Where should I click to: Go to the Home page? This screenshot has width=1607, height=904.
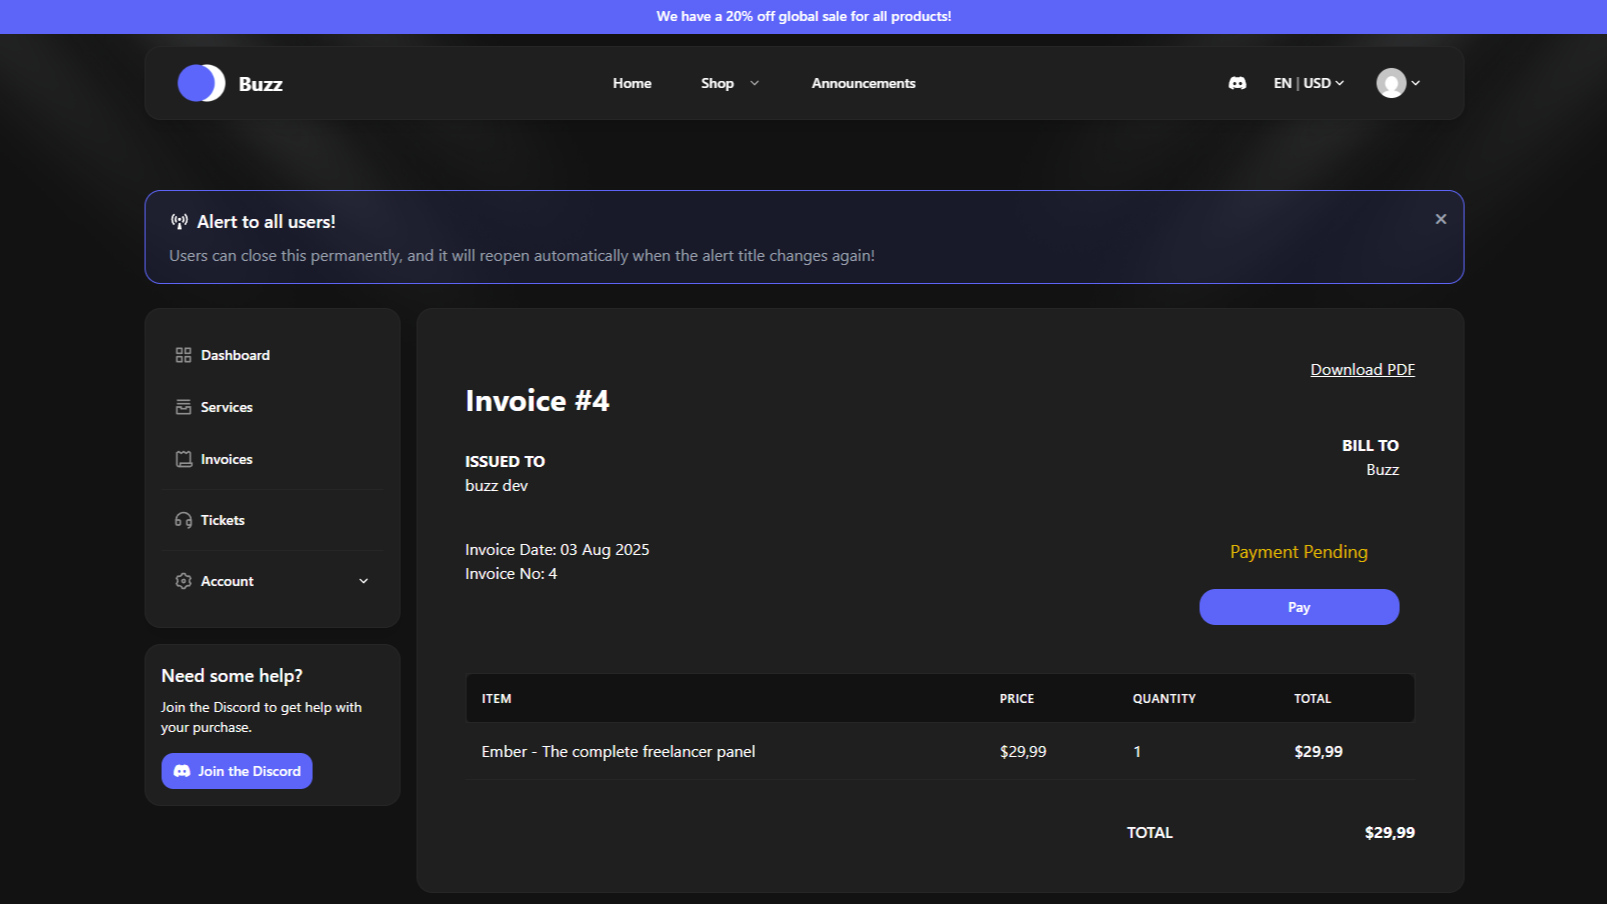tap(632, 83)
